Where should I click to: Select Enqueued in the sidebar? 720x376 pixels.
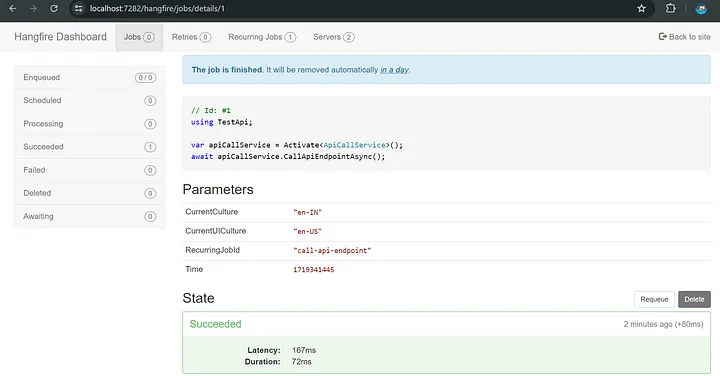click(x=90, y=78)
